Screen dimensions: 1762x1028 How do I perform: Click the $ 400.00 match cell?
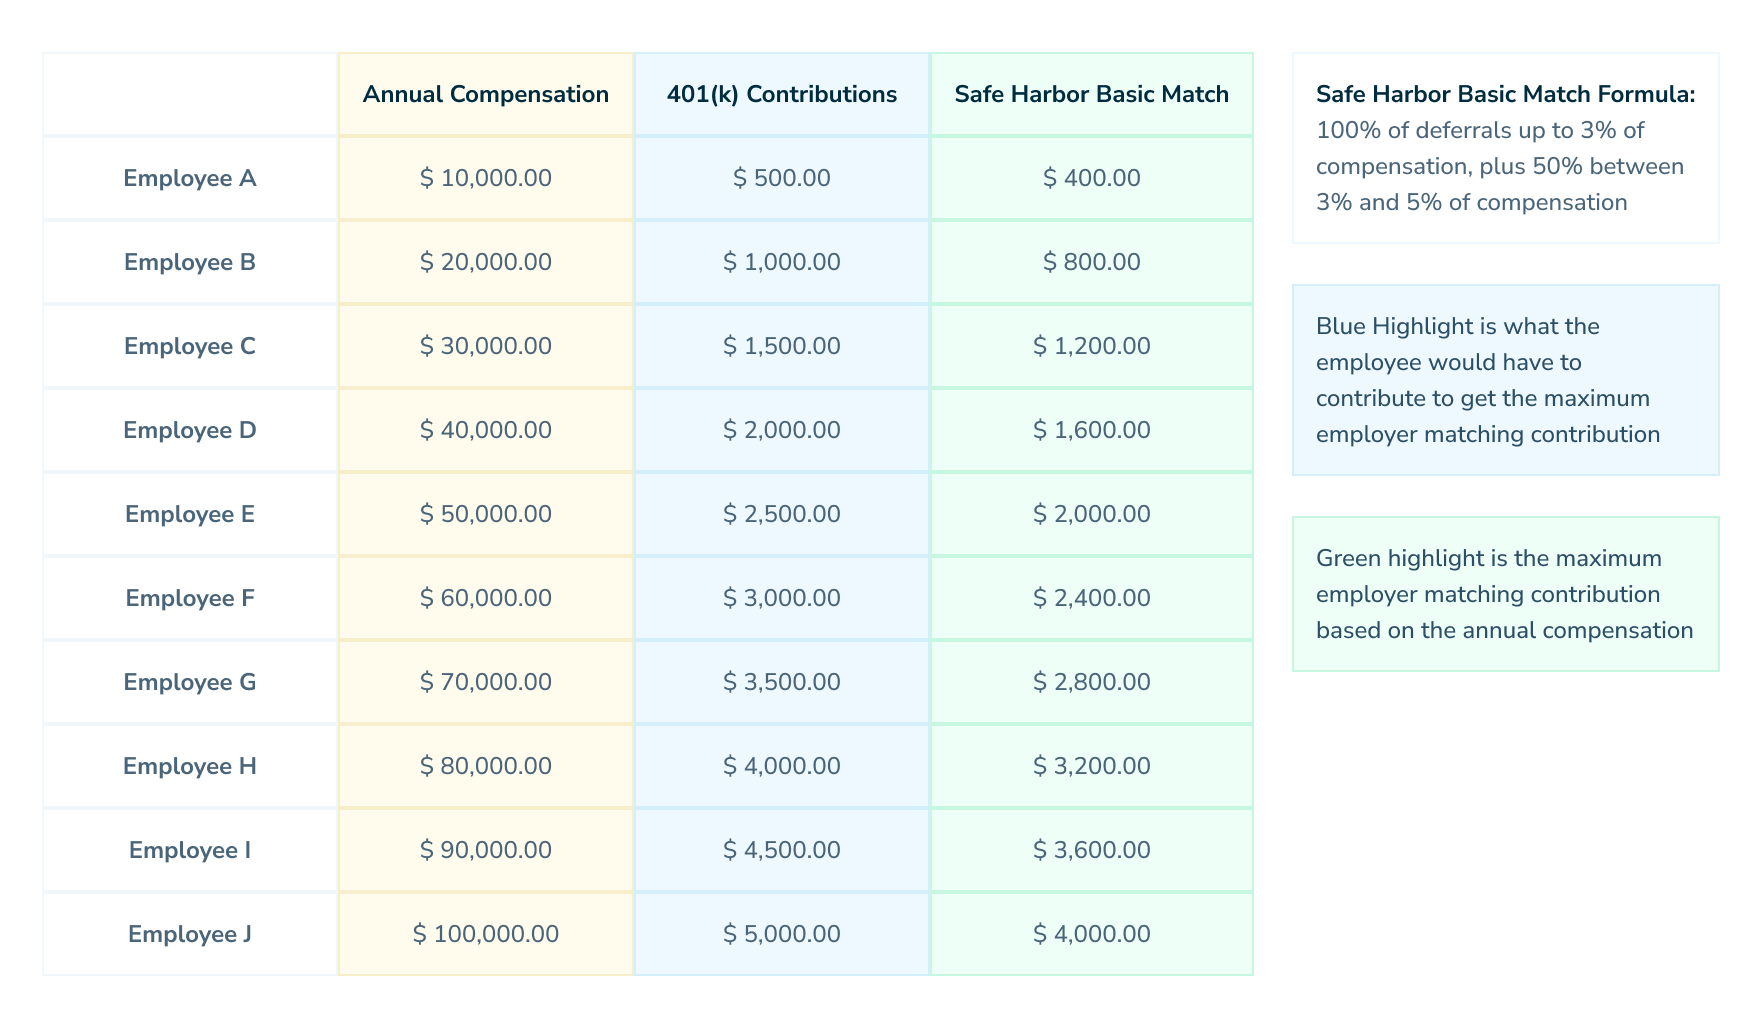pyautogui.click(x=1091, y=178)
